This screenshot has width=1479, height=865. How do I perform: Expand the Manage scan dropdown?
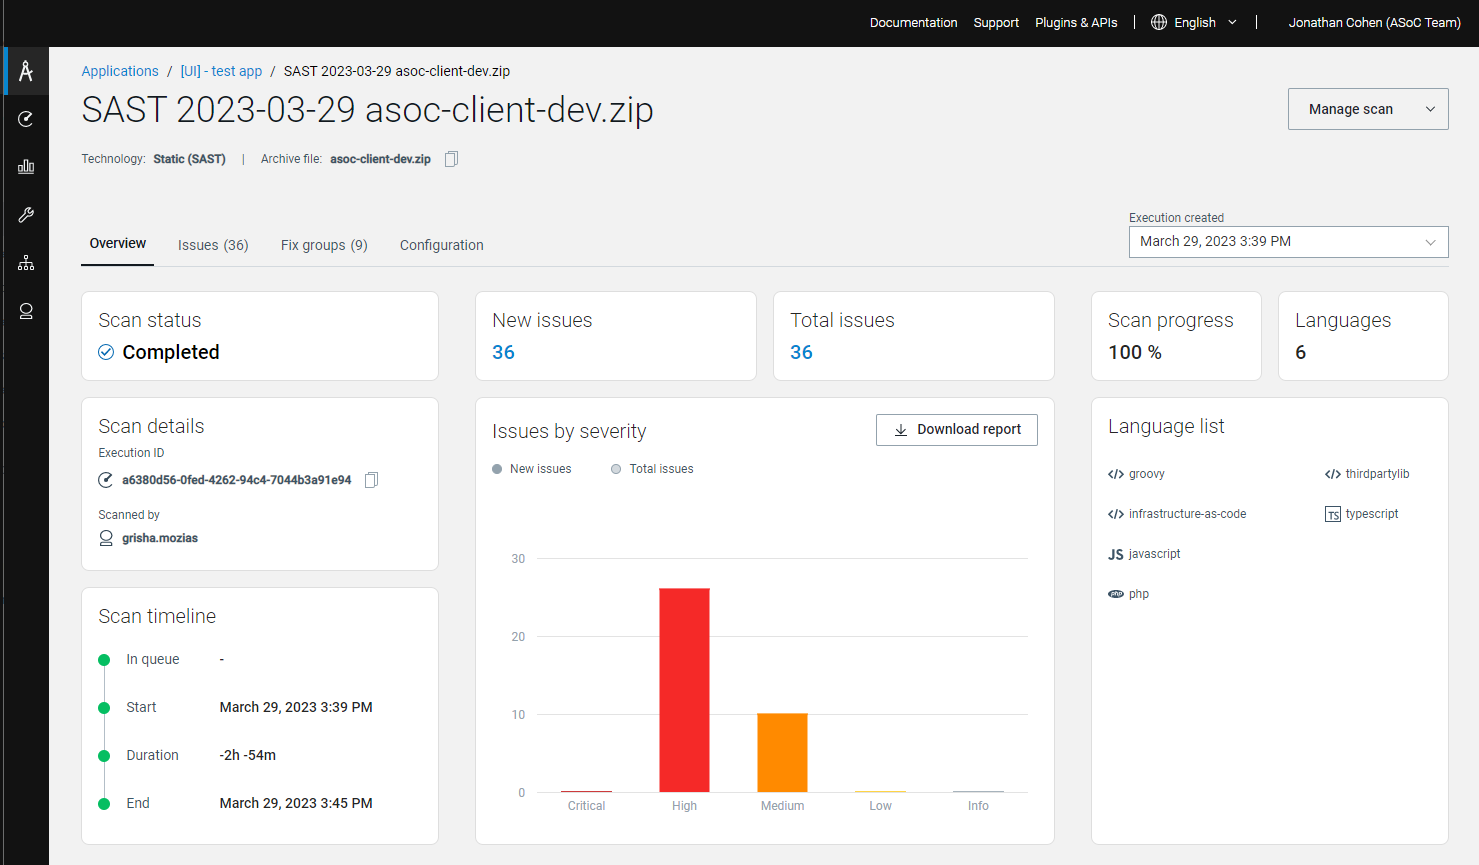pyautogui.click(x=1367, y=109)
